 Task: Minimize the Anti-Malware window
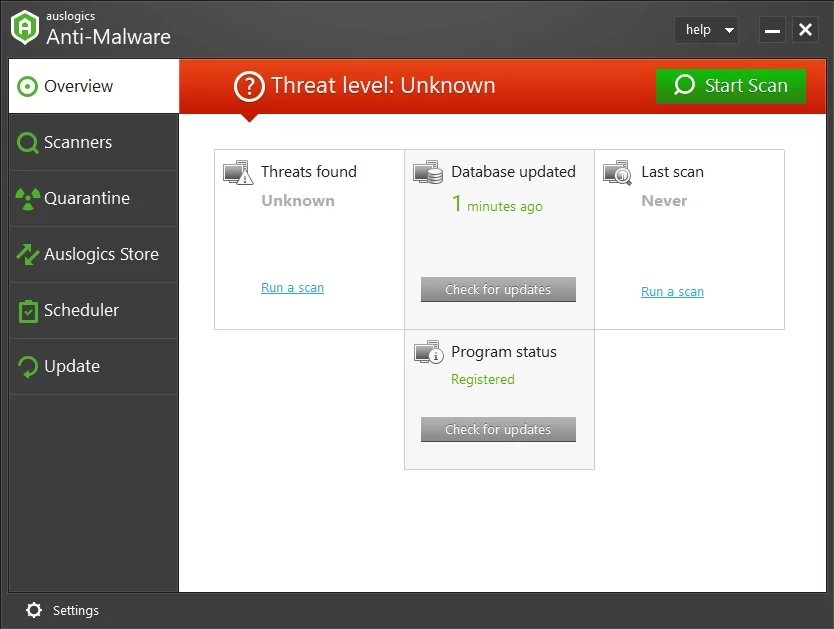[772, 30]
